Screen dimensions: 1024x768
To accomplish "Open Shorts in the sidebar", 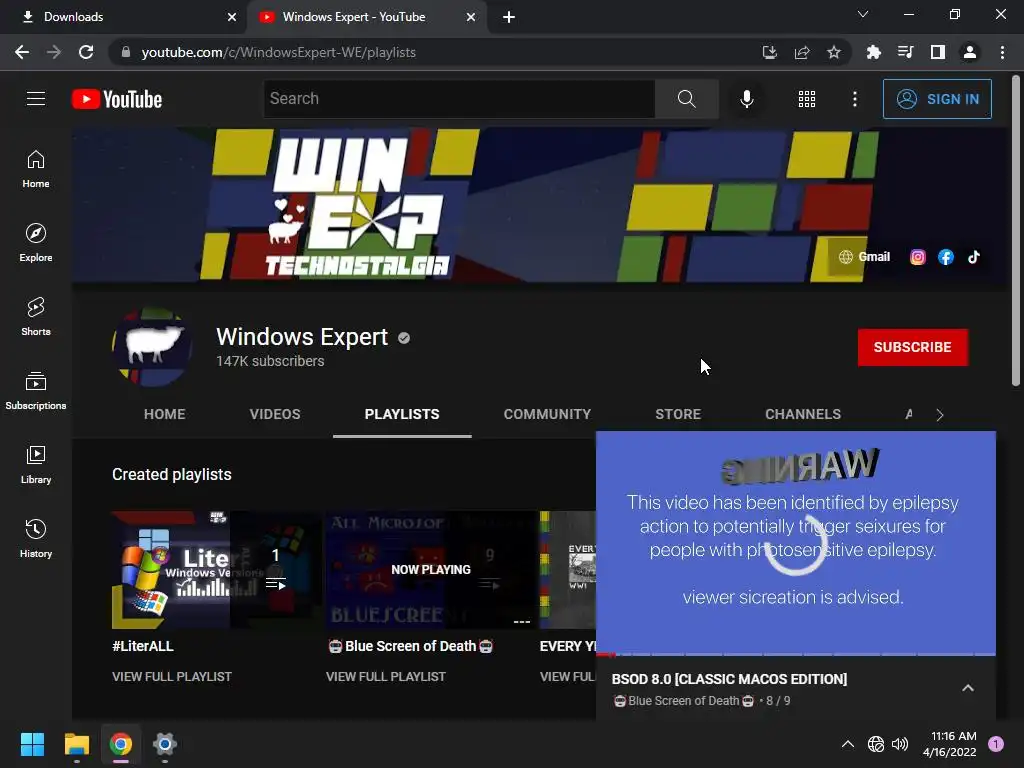I will pyautogui.click(x=36, y=316).
